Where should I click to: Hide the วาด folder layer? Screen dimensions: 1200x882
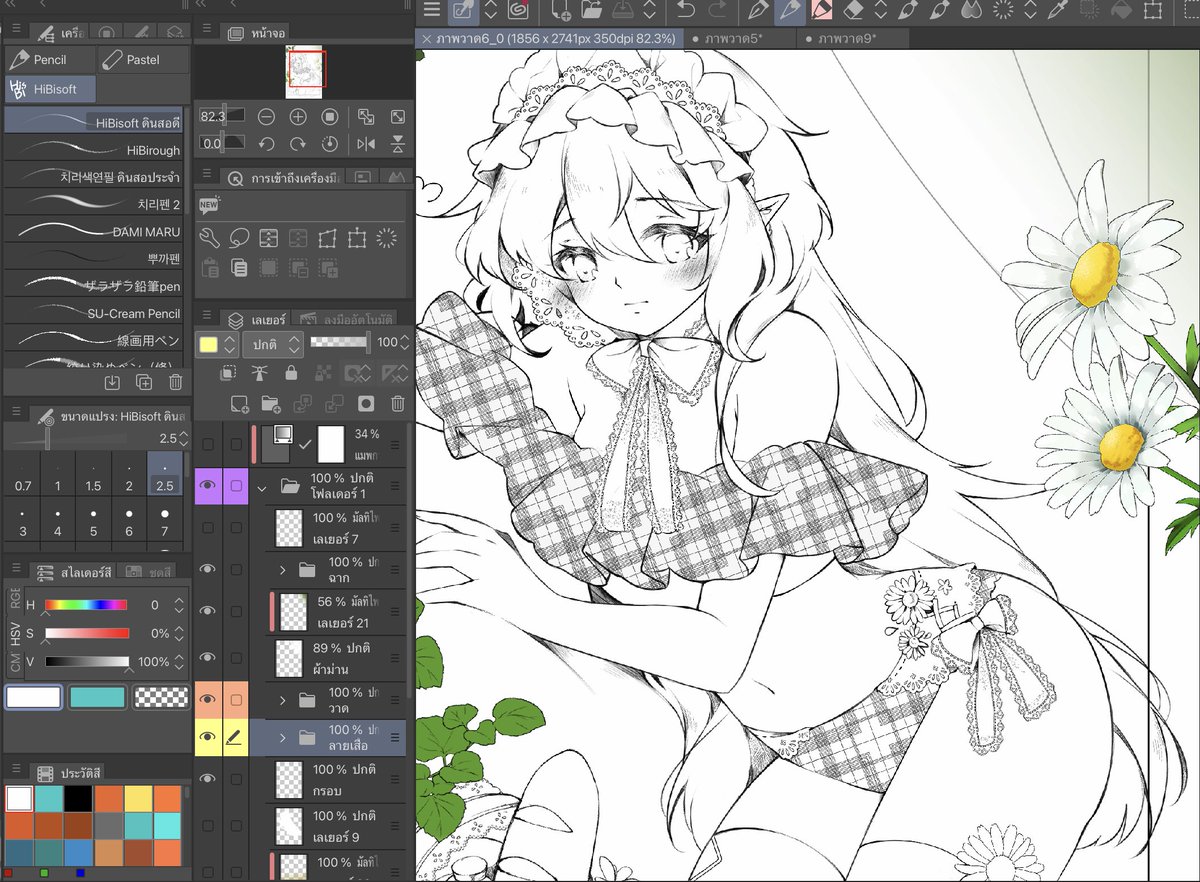click(x=207, y=700)
